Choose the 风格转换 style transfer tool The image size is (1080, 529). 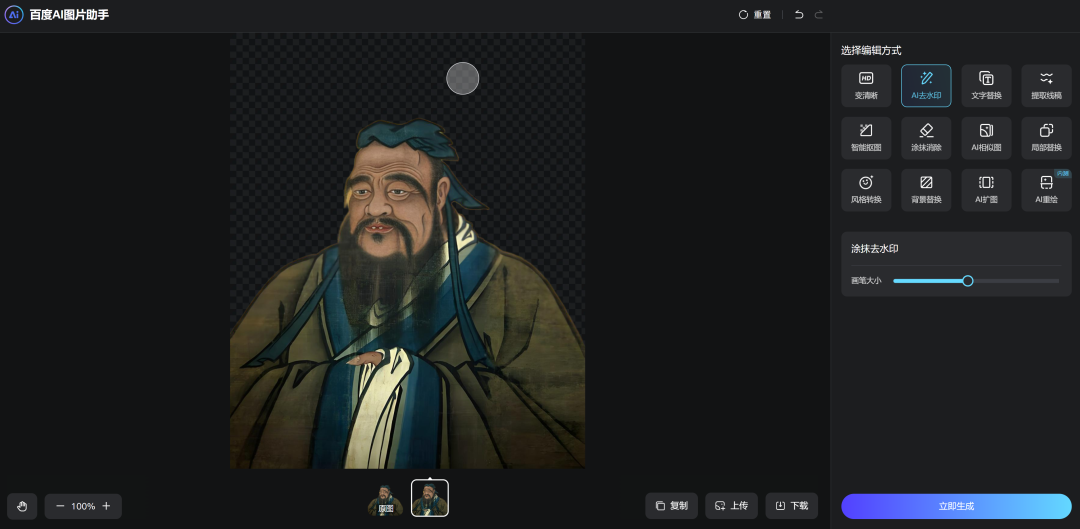[866, 190]
